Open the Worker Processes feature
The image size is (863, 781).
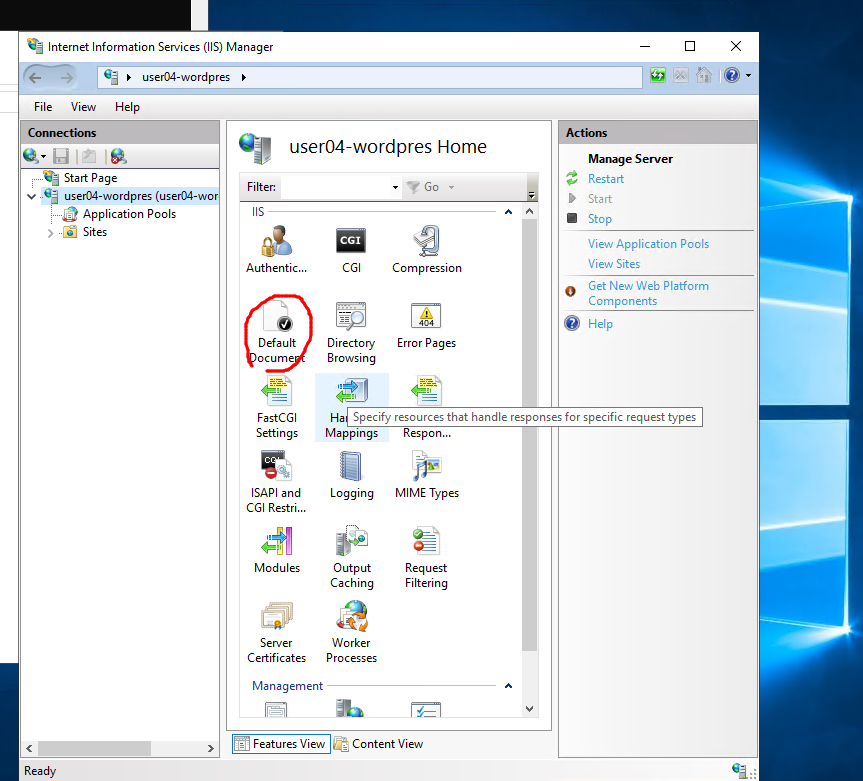[351, 632]
